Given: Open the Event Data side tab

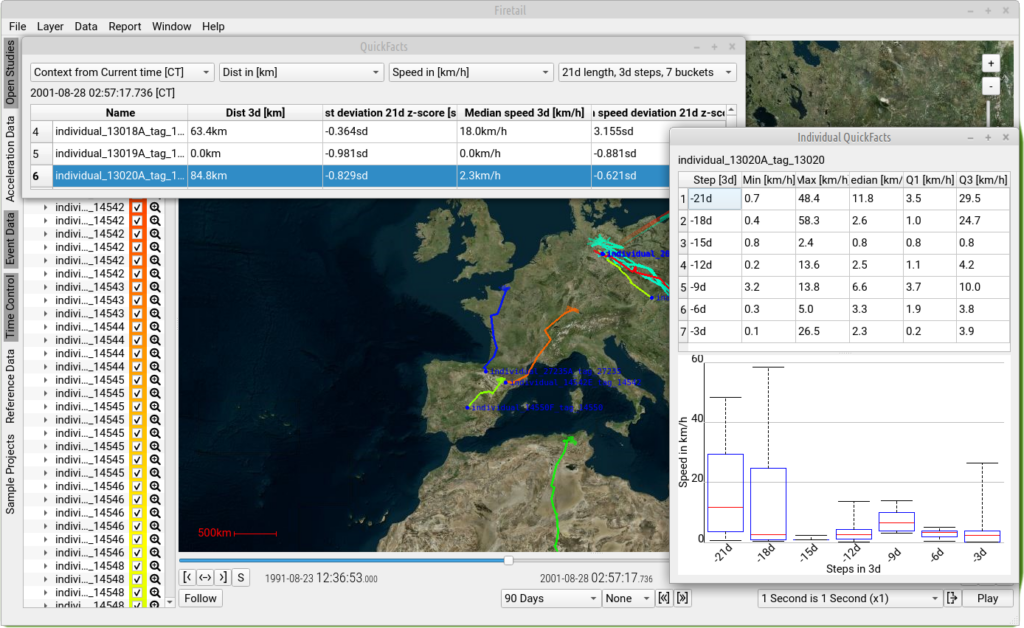Looking at the screenshot, I should pos(10,239).
